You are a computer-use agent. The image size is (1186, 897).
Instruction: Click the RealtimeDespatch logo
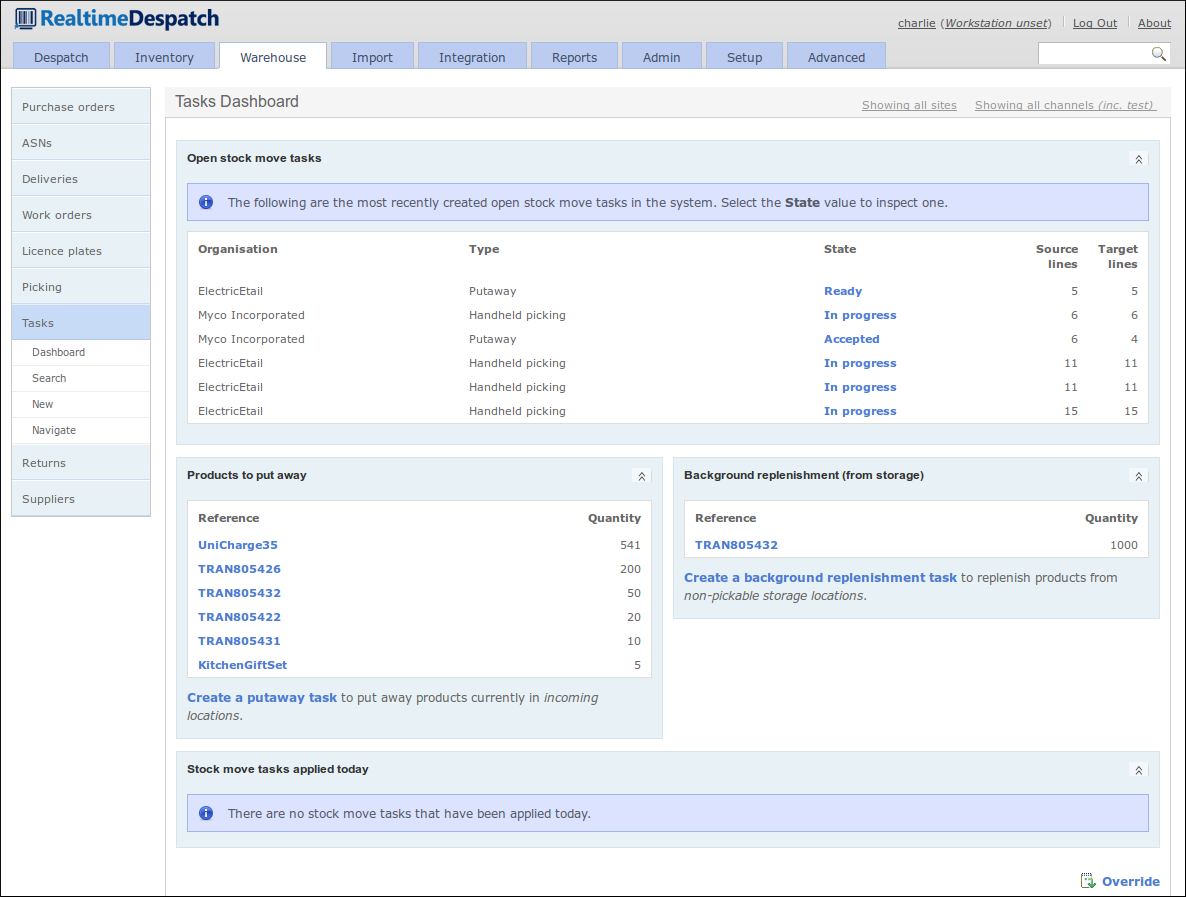click(x=116, y=19)
